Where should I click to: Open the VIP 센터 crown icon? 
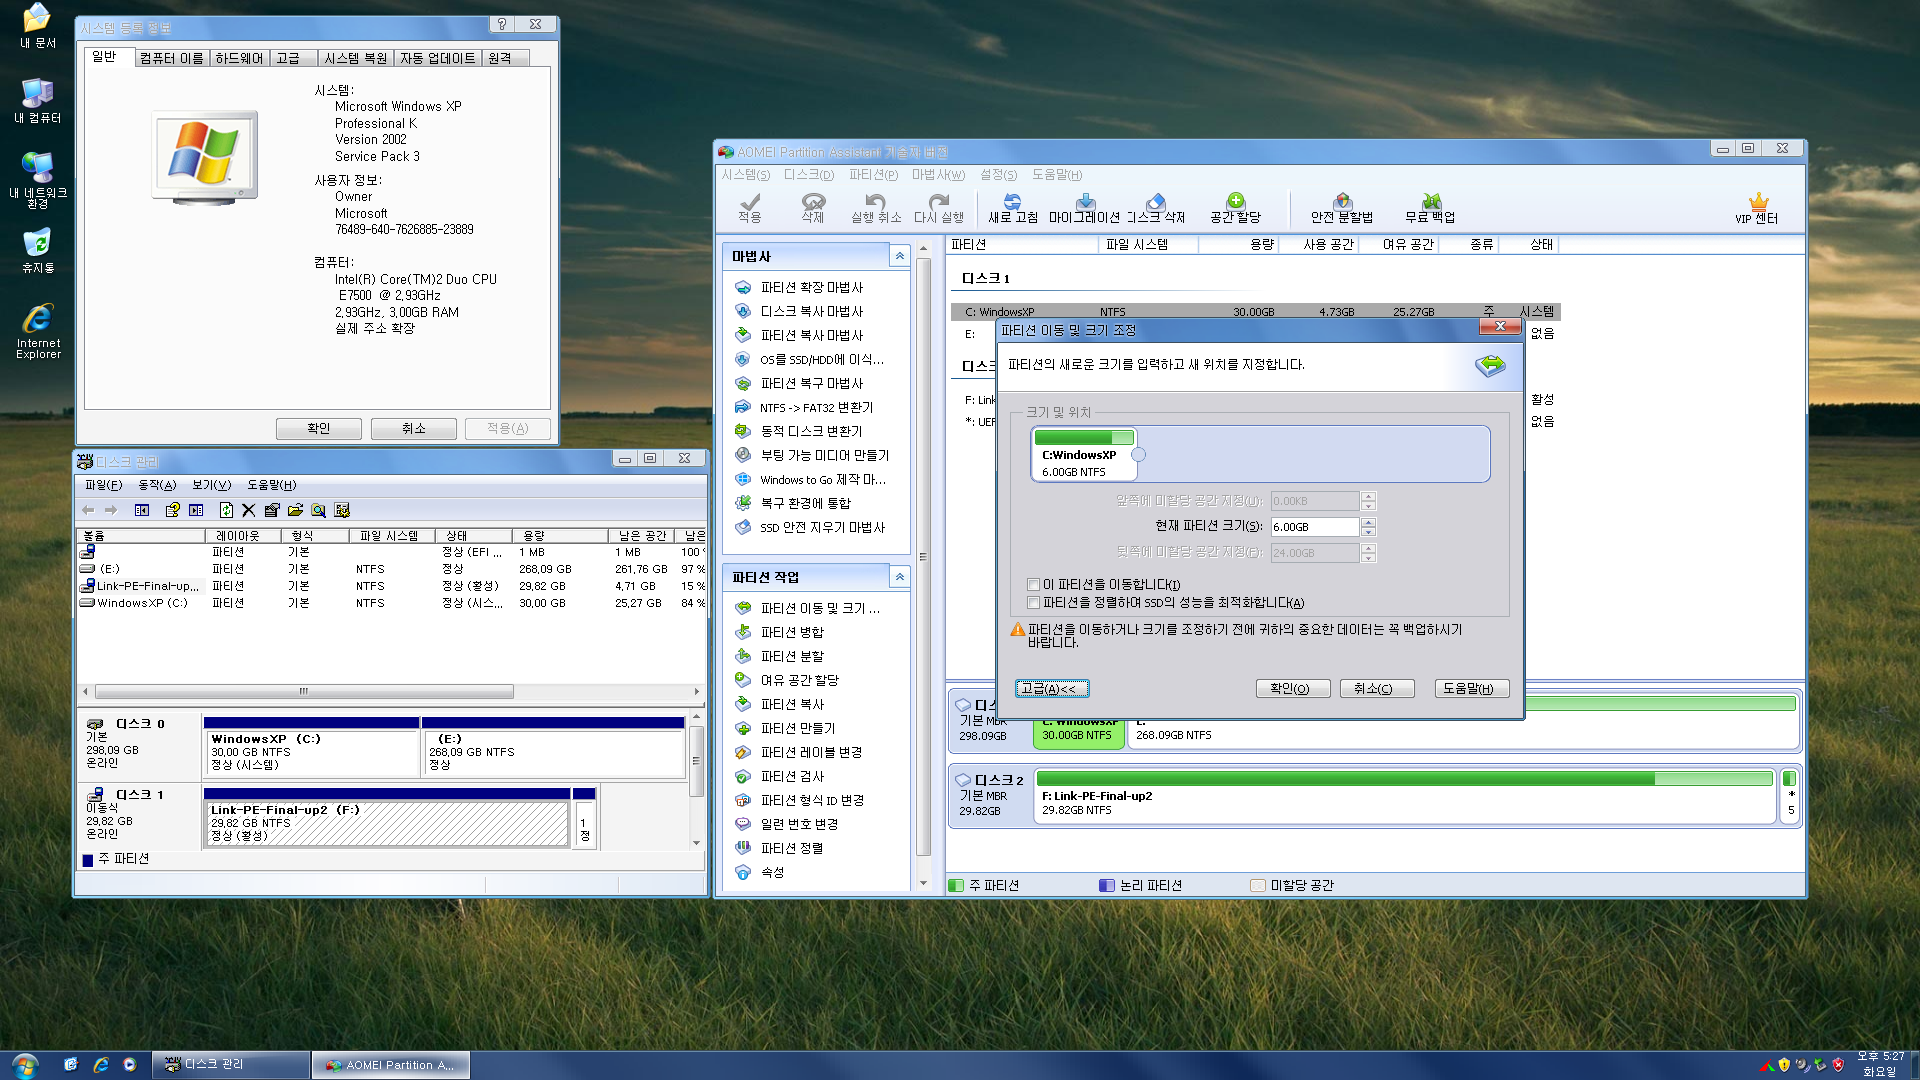[1757, 208]
